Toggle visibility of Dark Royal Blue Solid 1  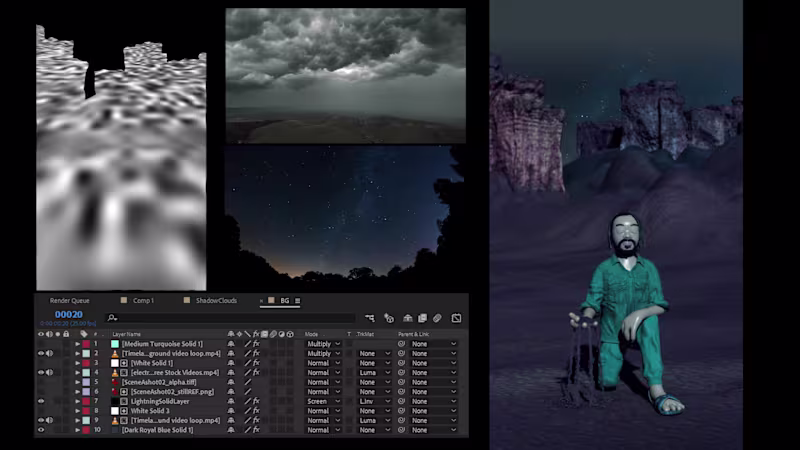(41, 430)
